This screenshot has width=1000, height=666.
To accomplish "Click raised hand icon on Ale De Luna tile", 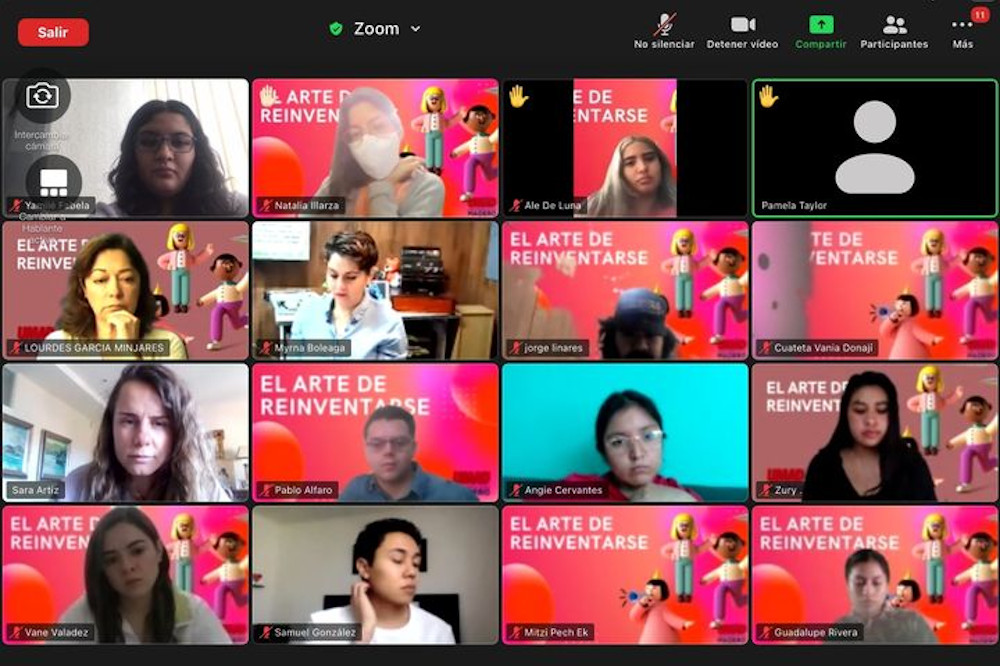I will pos(518,96).
